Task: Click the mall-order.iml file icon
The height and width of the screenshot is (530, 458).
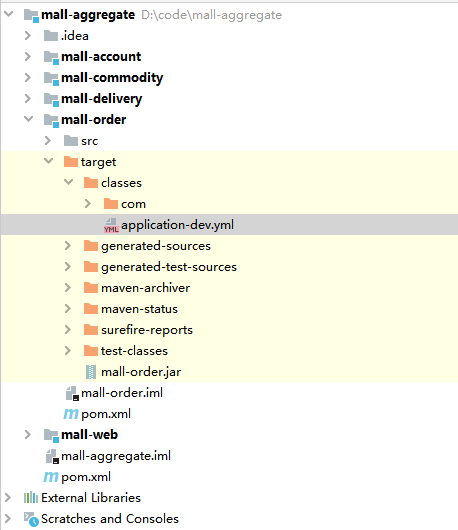Action: click(x=72, y=393)
